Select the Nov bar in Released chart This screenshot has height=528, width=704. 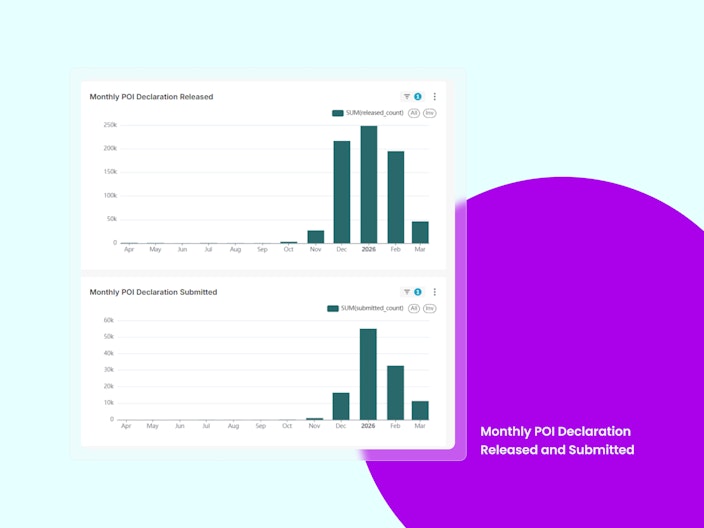click(x=316, y=237)
